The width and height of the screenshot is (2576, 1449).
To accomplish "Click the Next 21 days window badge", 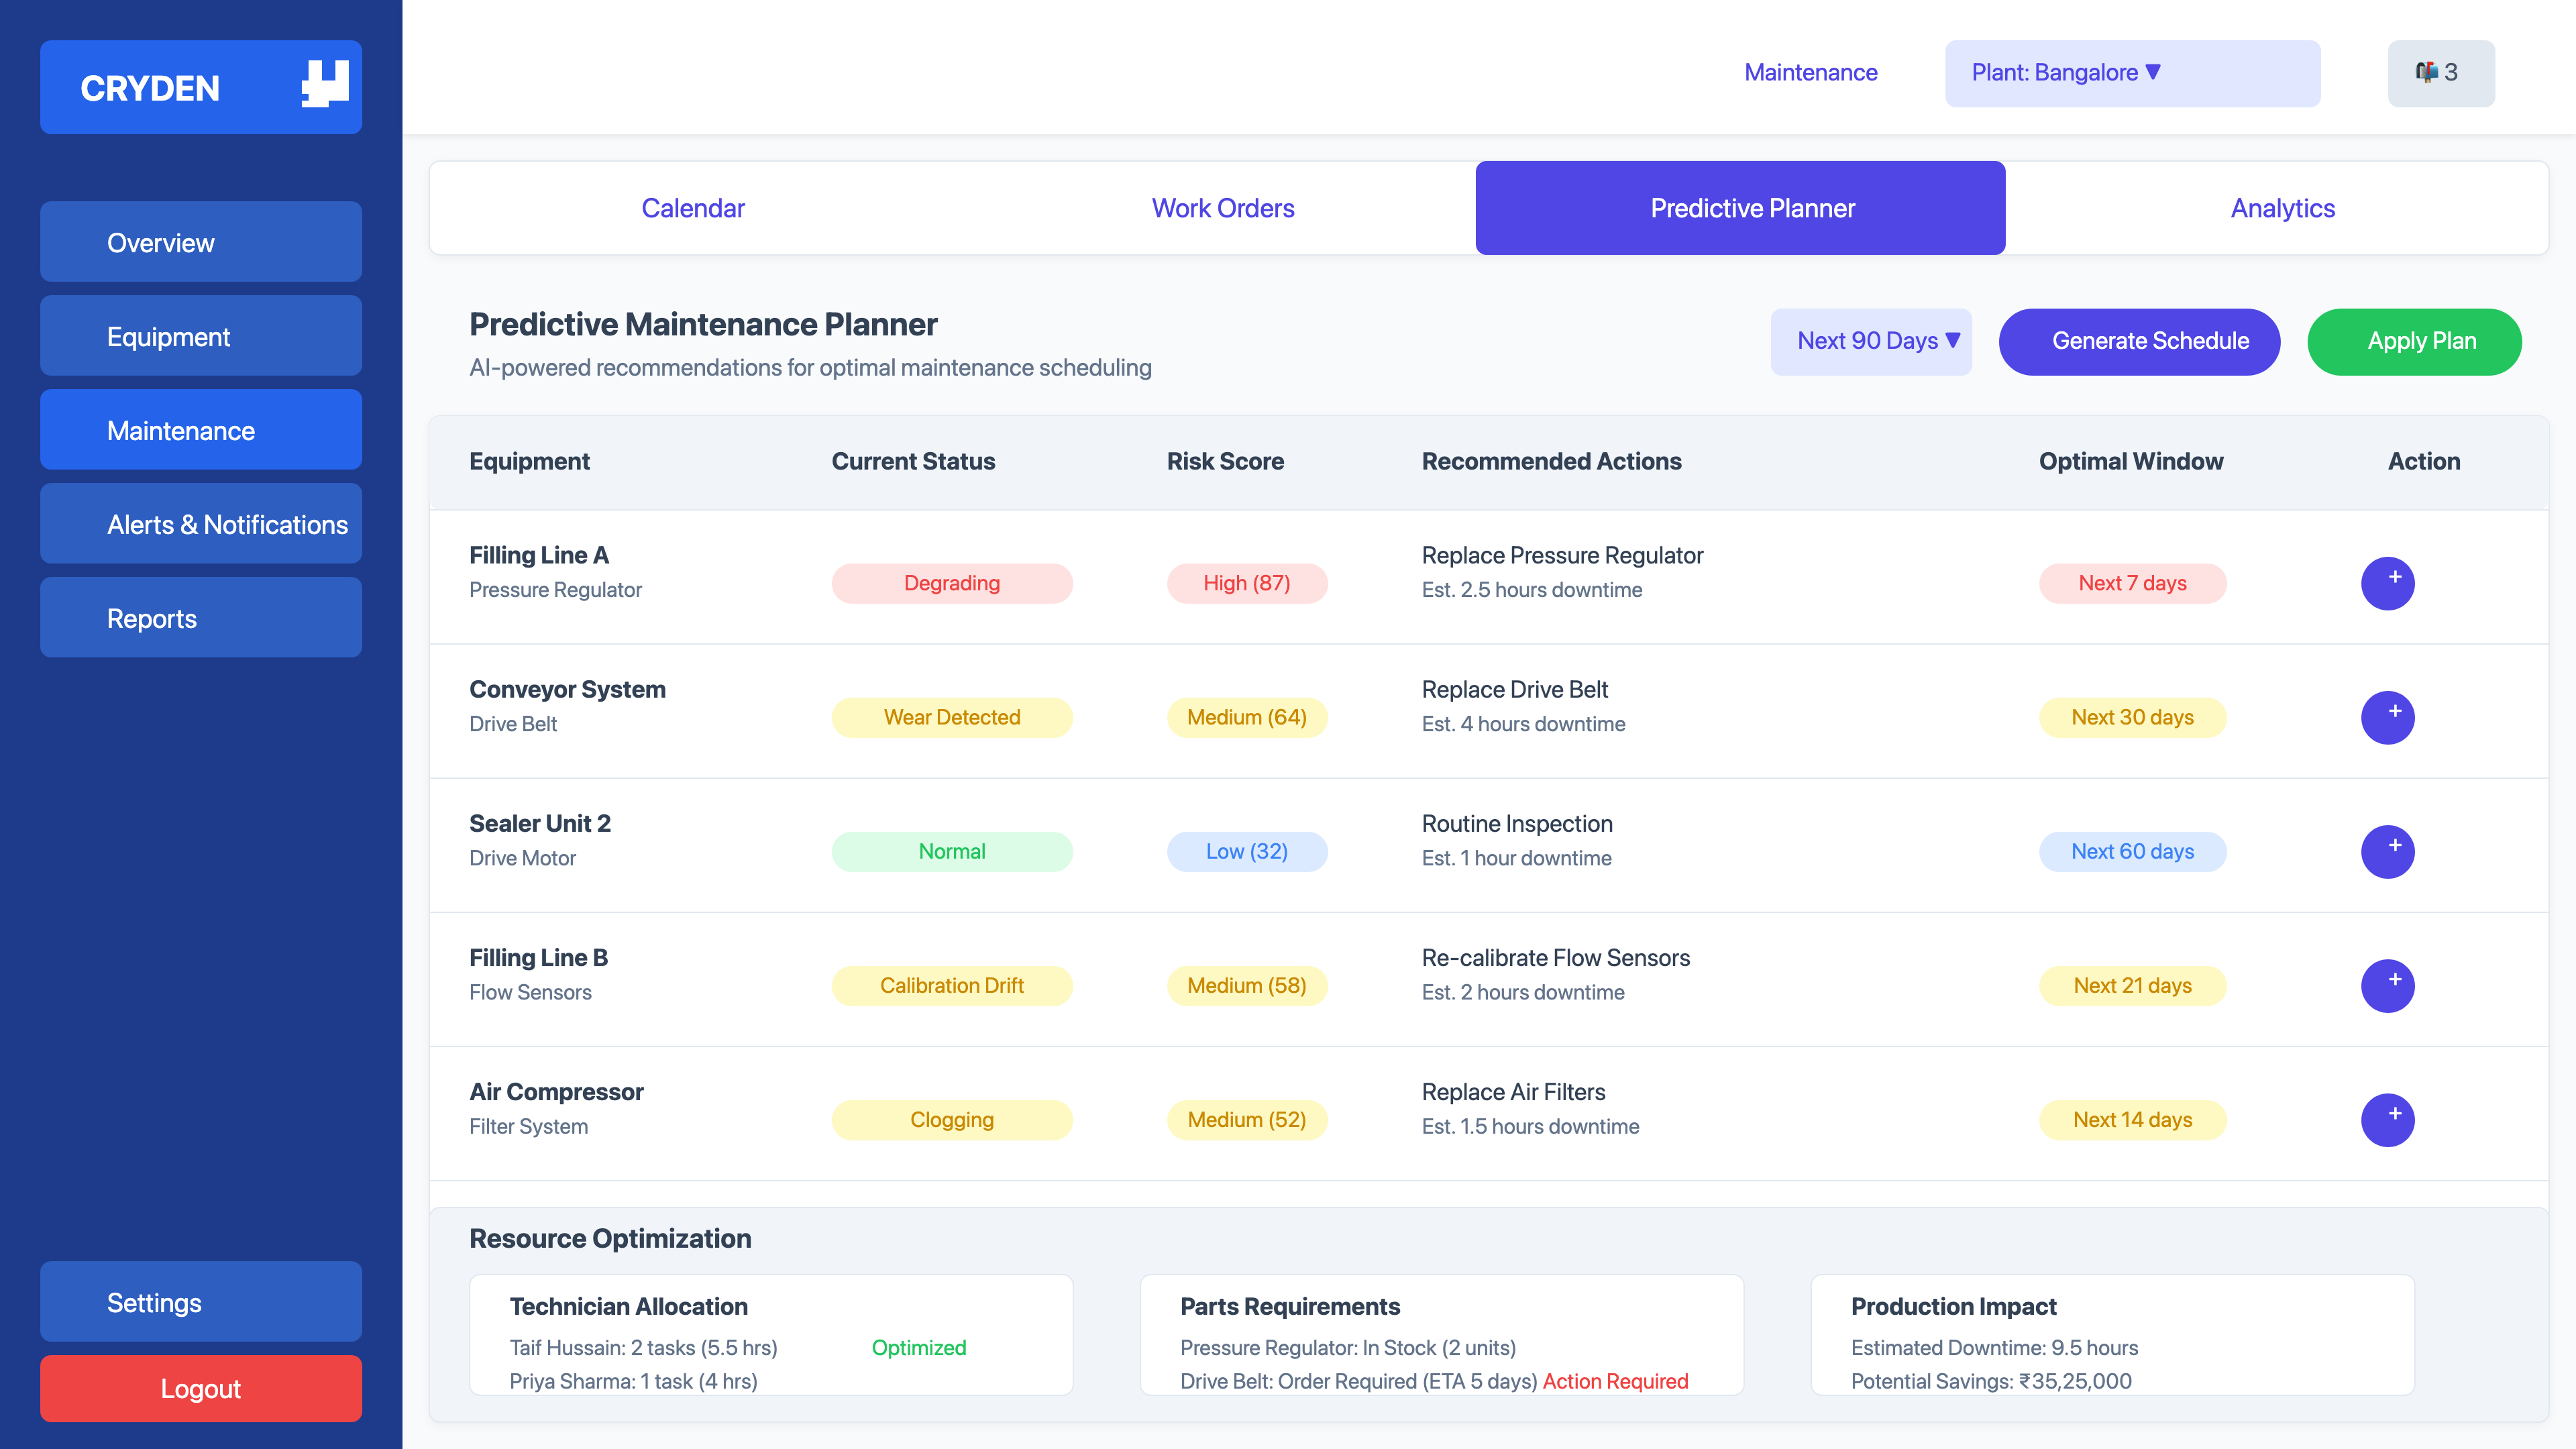I will (2132, 985).
